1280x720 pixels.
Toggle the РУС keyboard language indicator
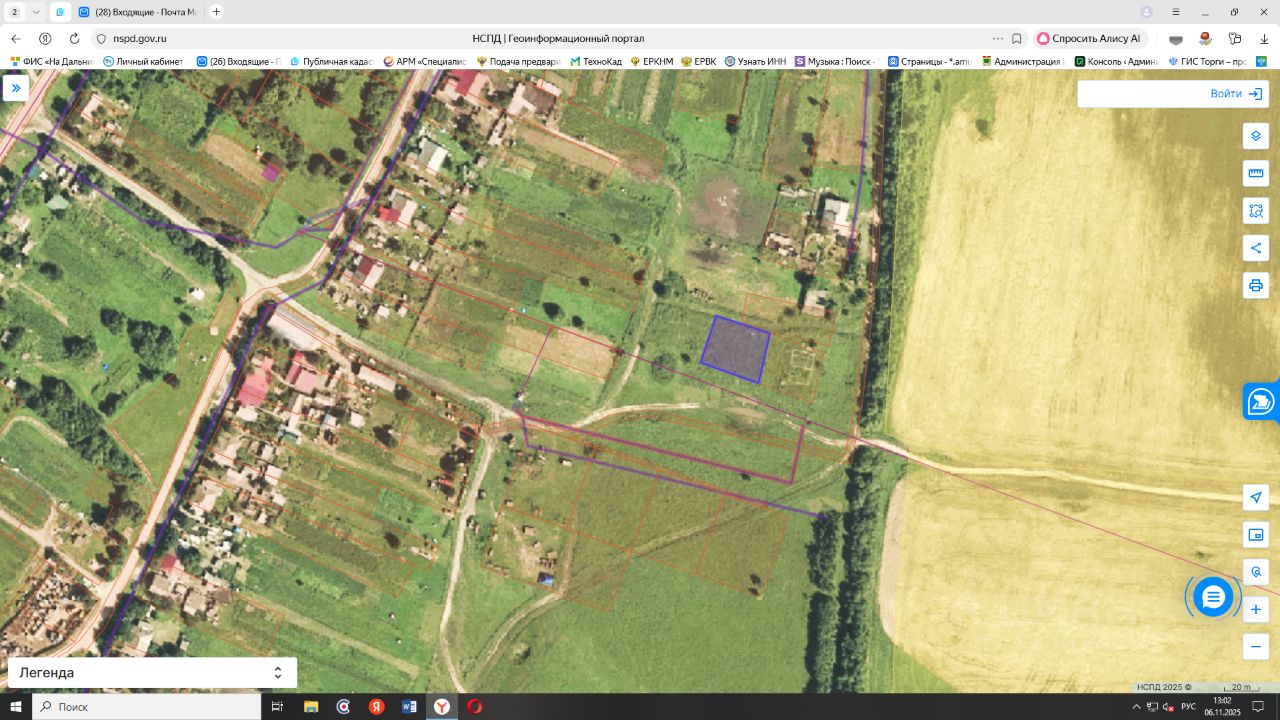click(1188, 707)
